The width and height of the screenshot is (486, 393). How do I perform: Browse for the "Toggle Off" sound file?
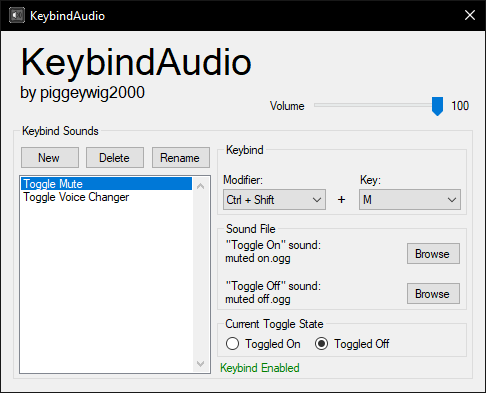(433, 294)
